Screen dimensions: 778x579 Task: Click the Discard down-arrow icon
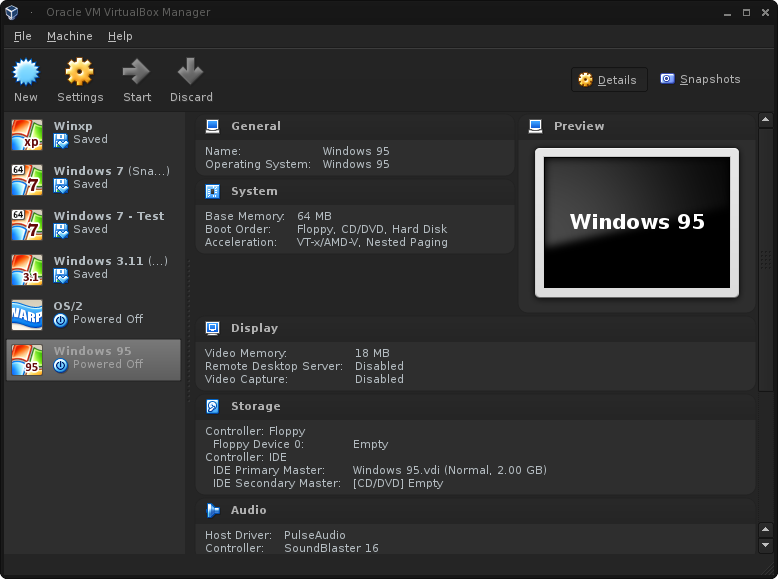click(x=191, y=72)
